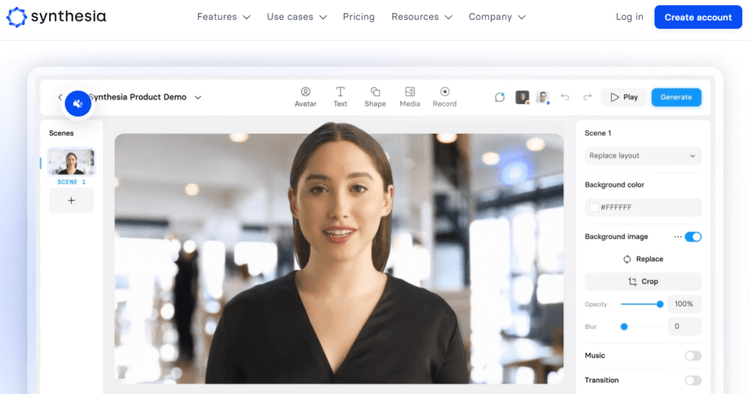The height and width of the screenshot is (394, 750).
Task: Open the comments bubble icon
Action: click(x=500, y=97)
